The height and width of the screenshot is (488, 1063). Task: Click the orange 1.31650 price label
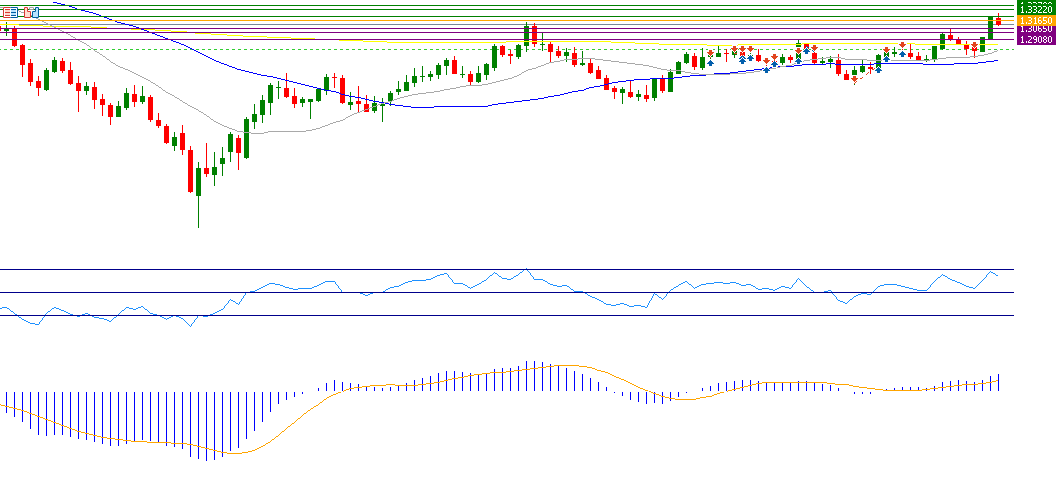(x=1034, y=19)
